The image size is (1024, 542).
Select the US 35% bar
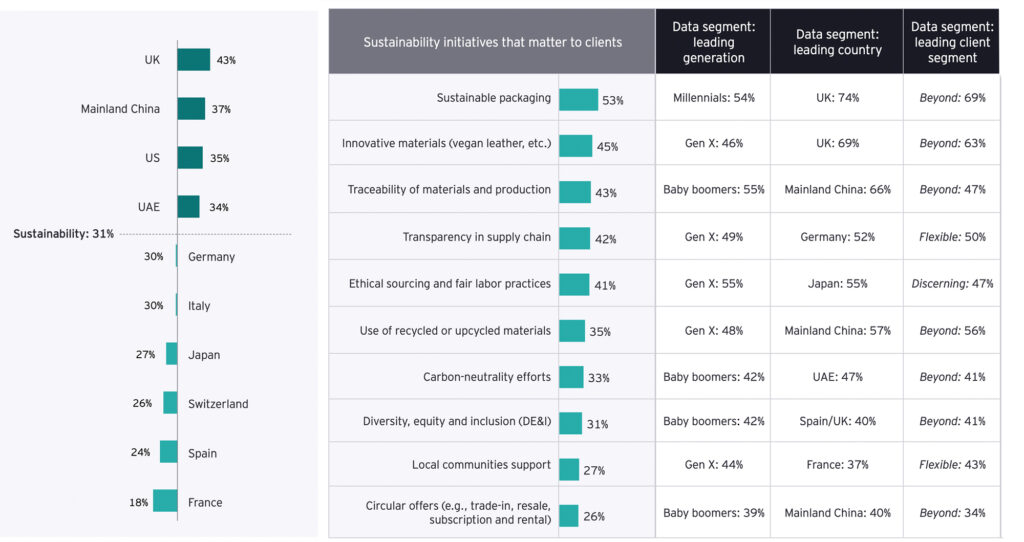[190, 158]
